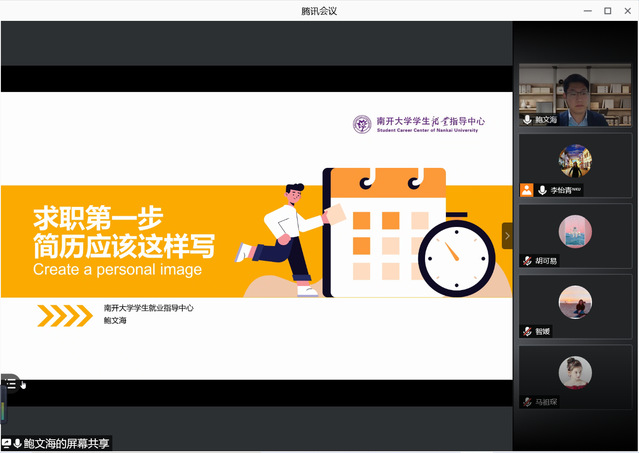Click the screen share icon beside 鲍文海的屏幕共享
The width and height of the screenshot is (639, 453).
tap(6, 443)
